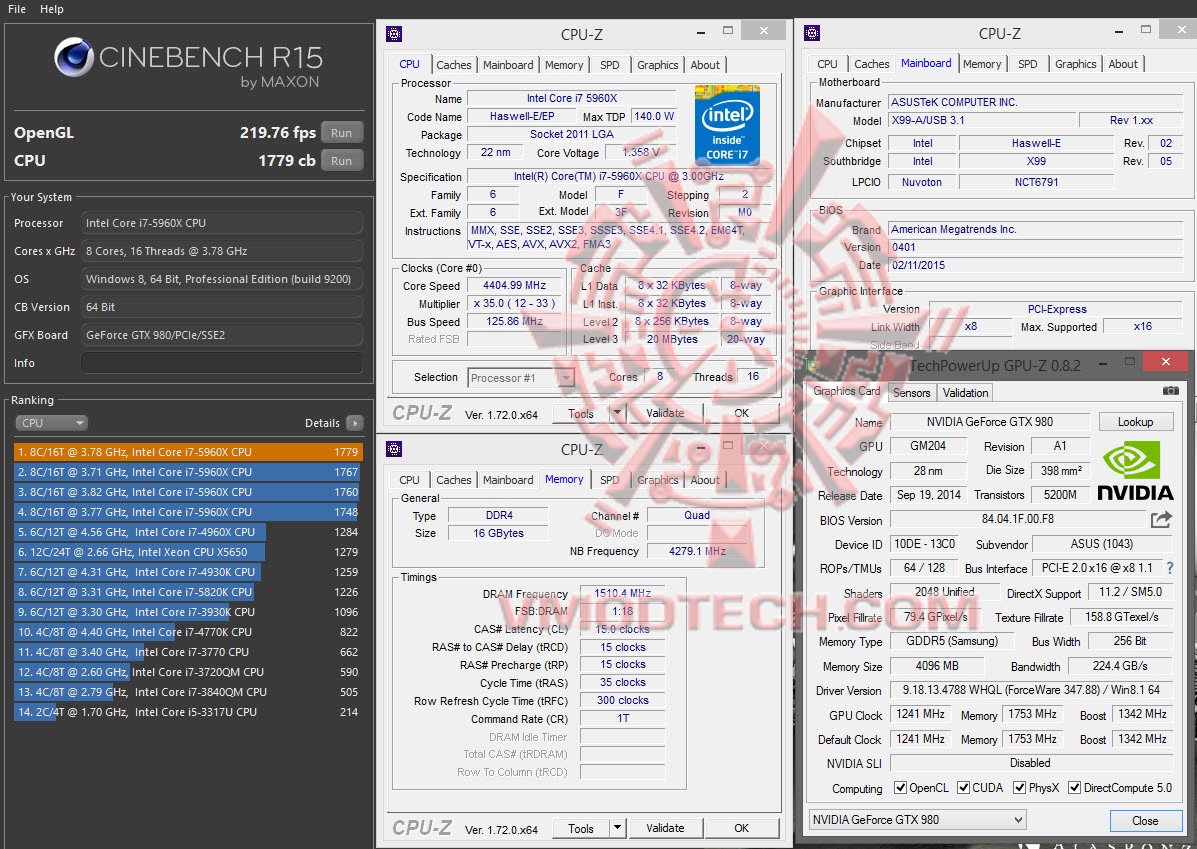1197x849 pixels.
Task: Toggle the DirectCompute 5.0 checkbox
Action: click(1074, 787)
